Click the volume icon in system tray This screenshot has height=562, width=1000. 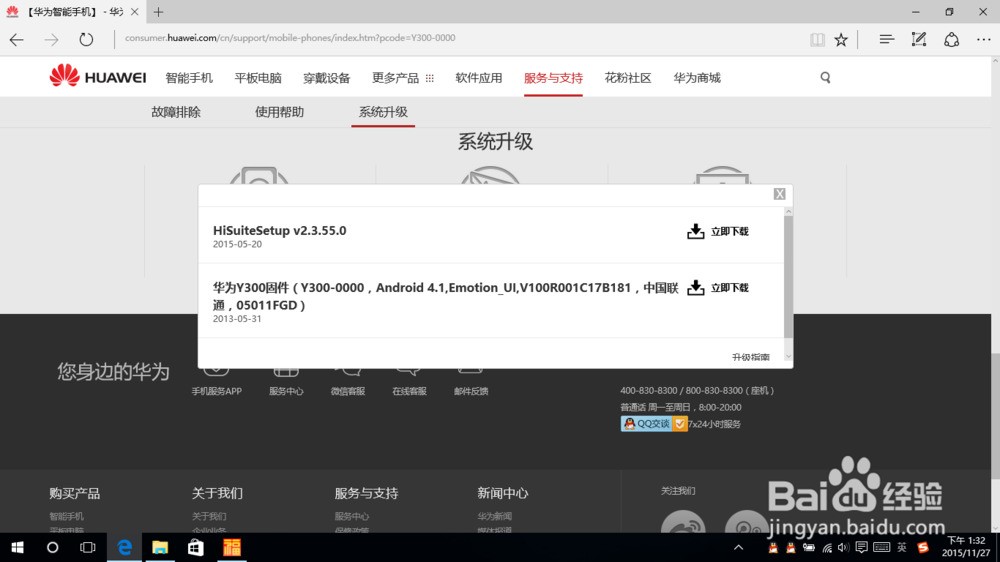click(843, 547)
